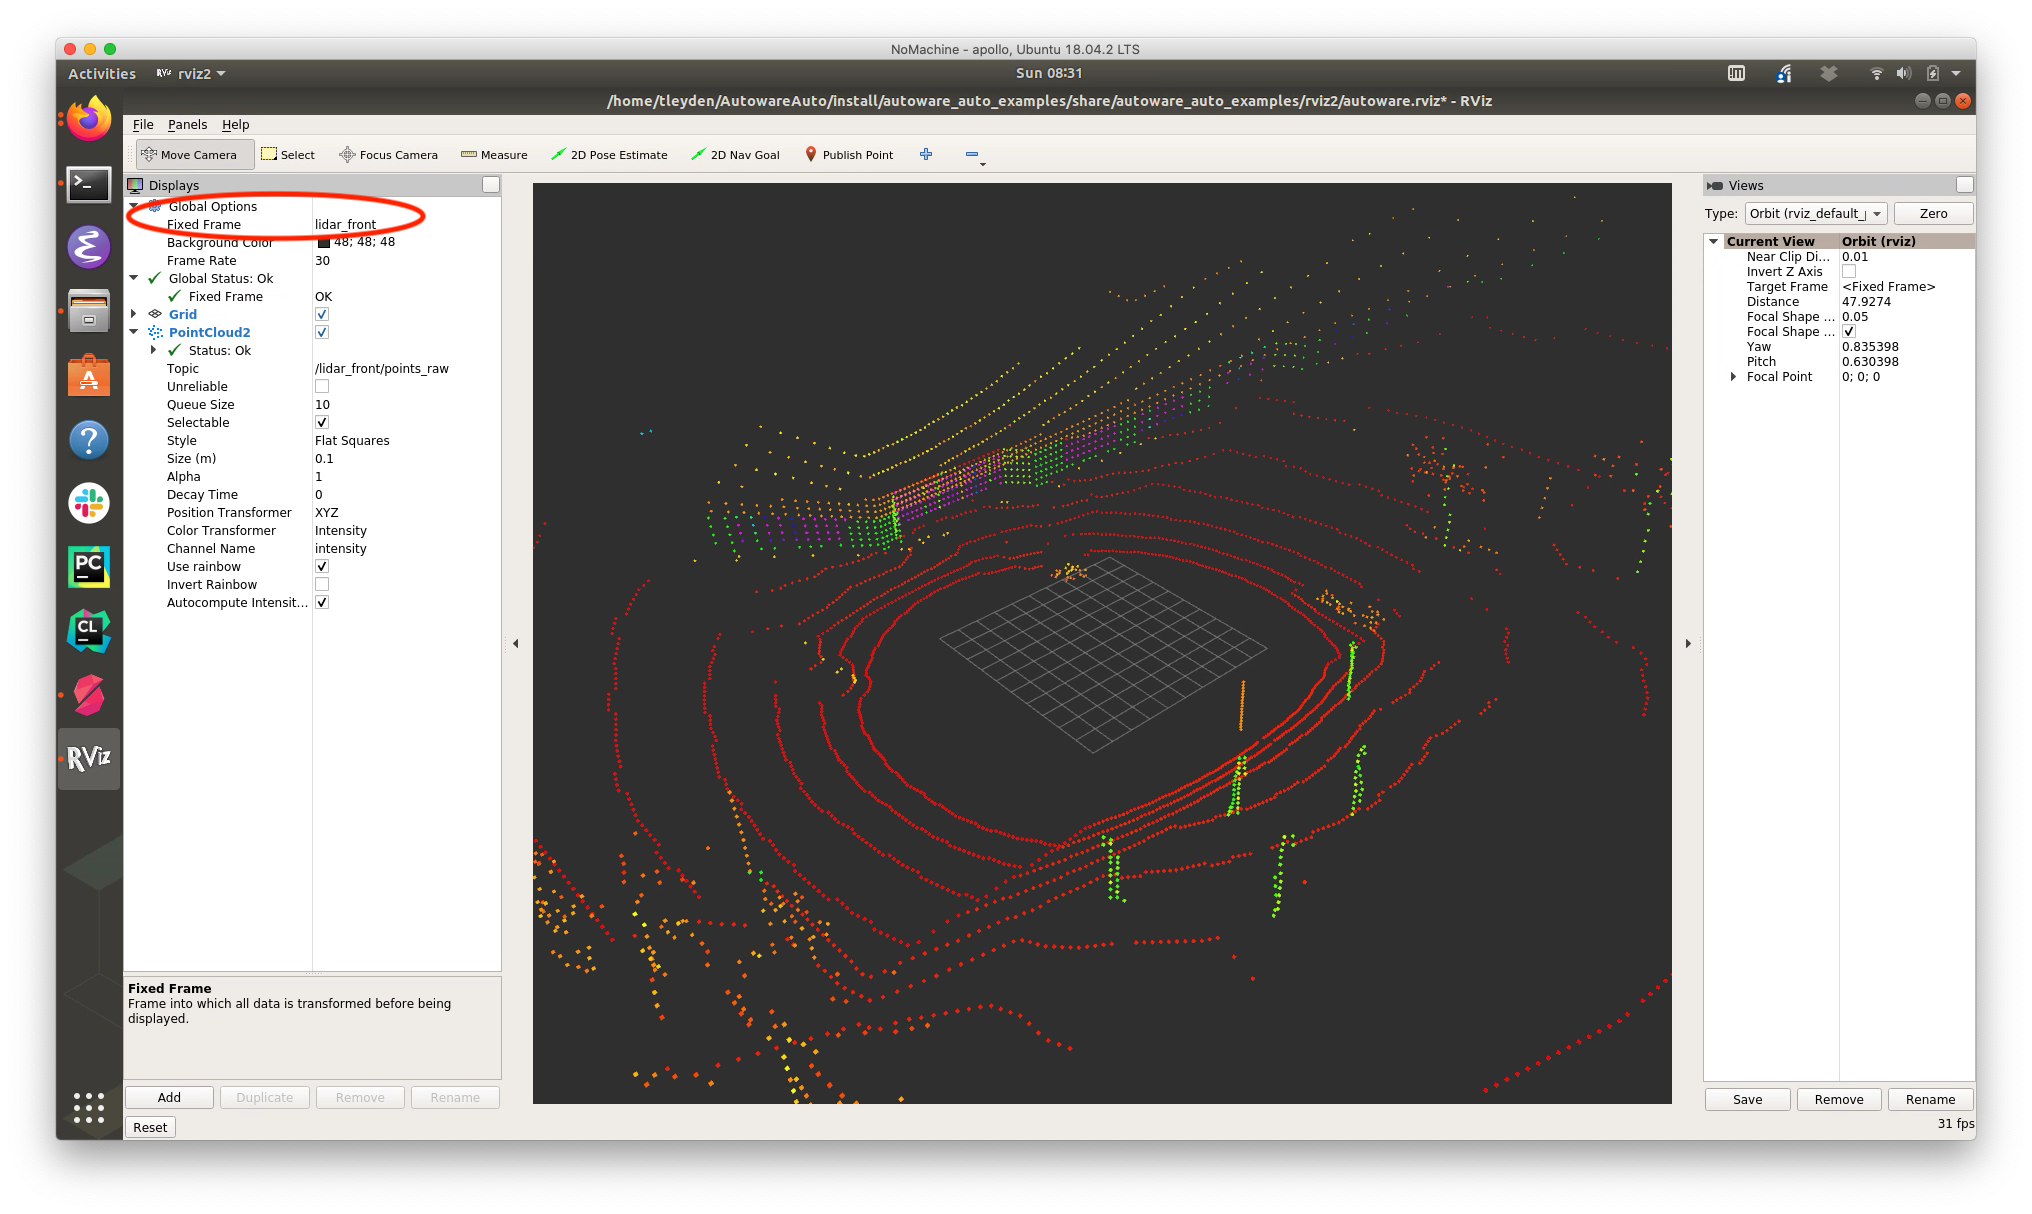Open Files manager from the dock
The image size is (2032, 1214).
(x=89, y=311)
